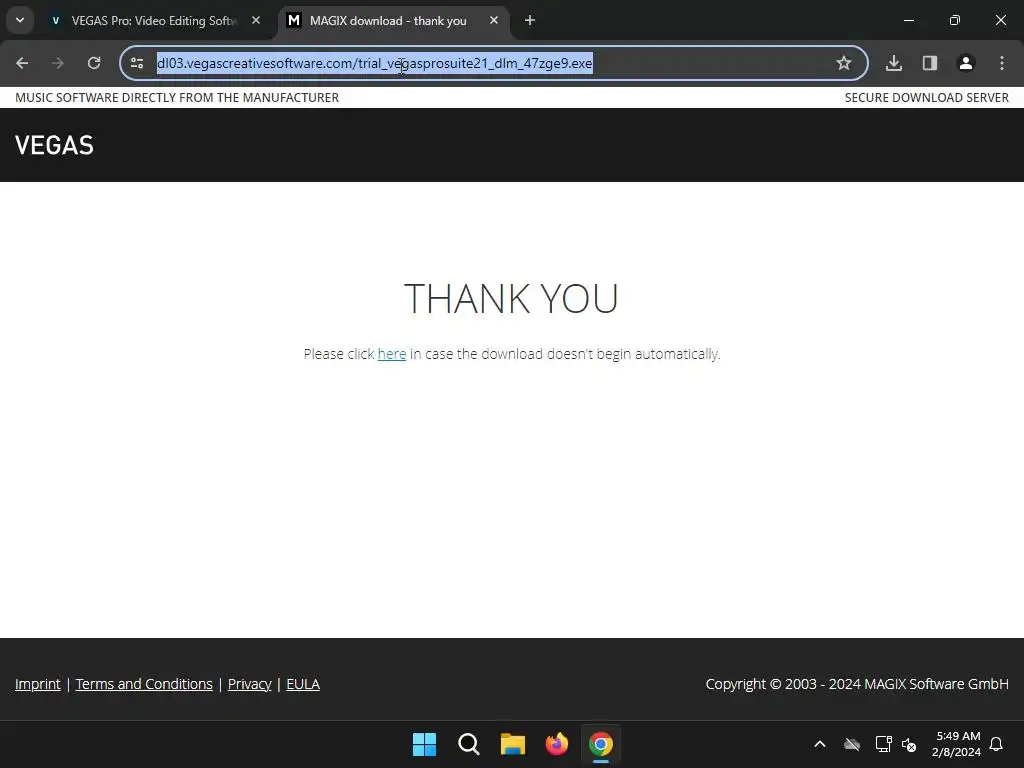Click the 'here' download link
Viewport: 1024px width, 768px height.
point(392,354)
